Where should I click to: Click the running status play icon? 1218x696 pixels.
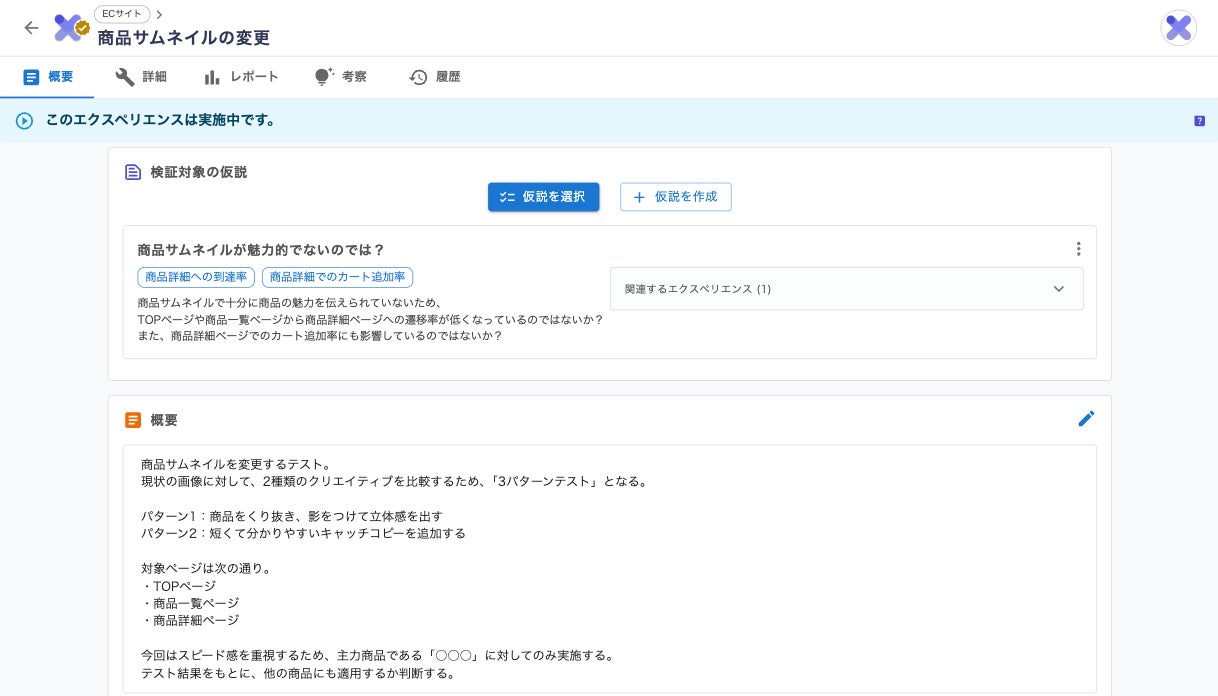pyautogui.click(x=25, y=121)
